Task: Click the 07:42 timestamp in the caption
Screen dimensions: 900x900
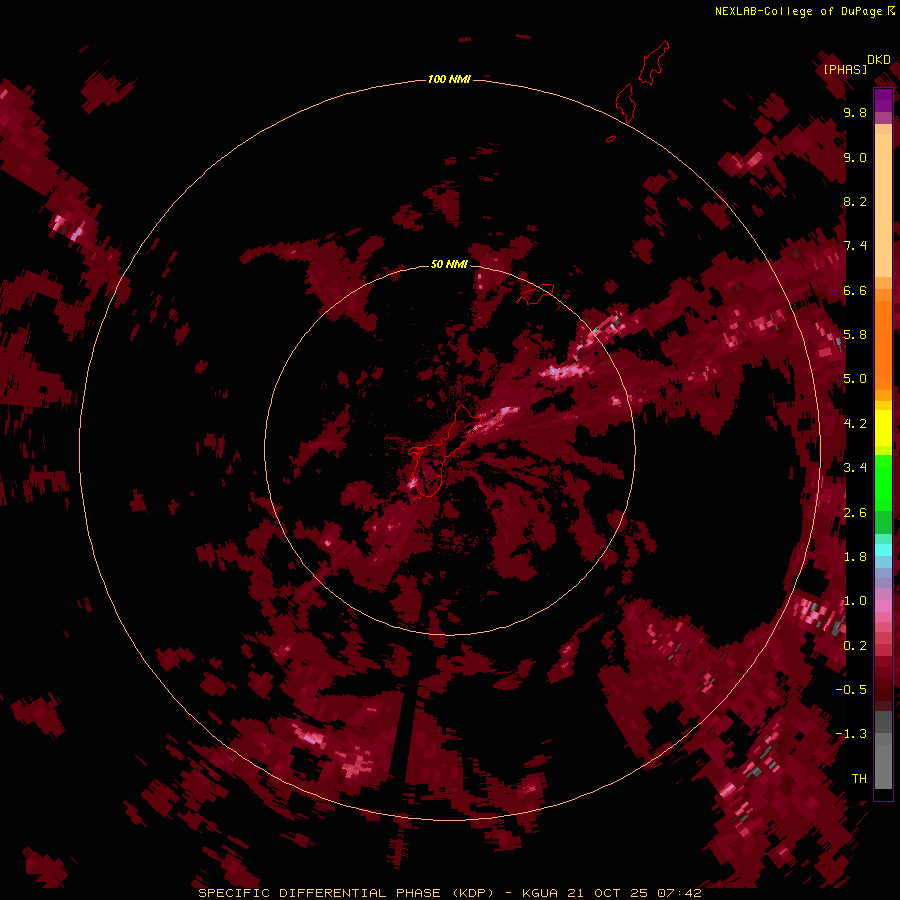Action: click(680, 893)
